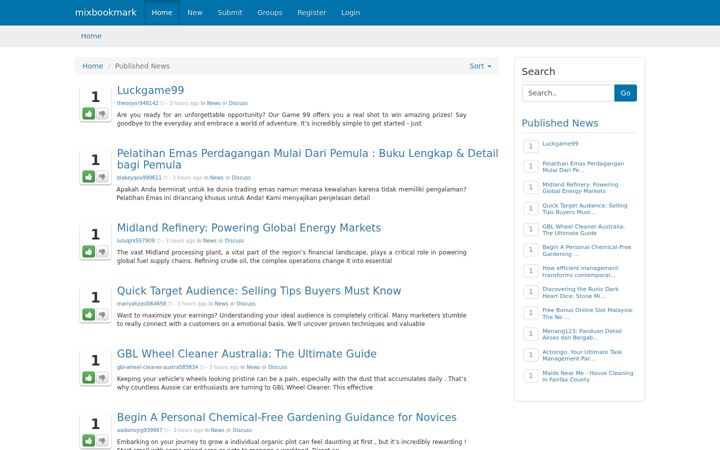720x450 pixels.
Task: Open sidebar link Maids Near Me - House Cleaning
Action: click(587, 377)
